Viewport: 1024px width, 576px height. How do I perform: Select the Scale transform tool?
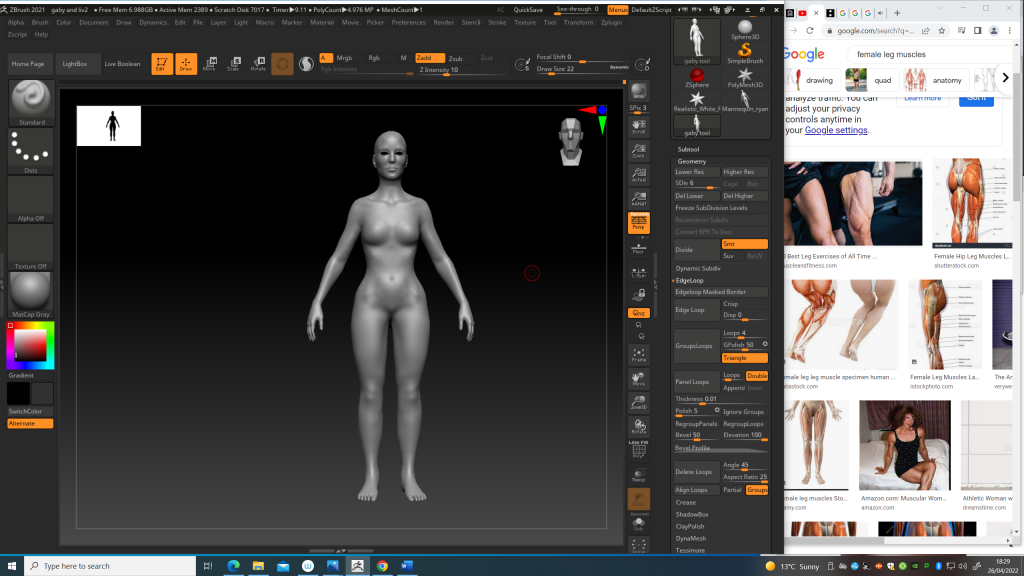233,64
